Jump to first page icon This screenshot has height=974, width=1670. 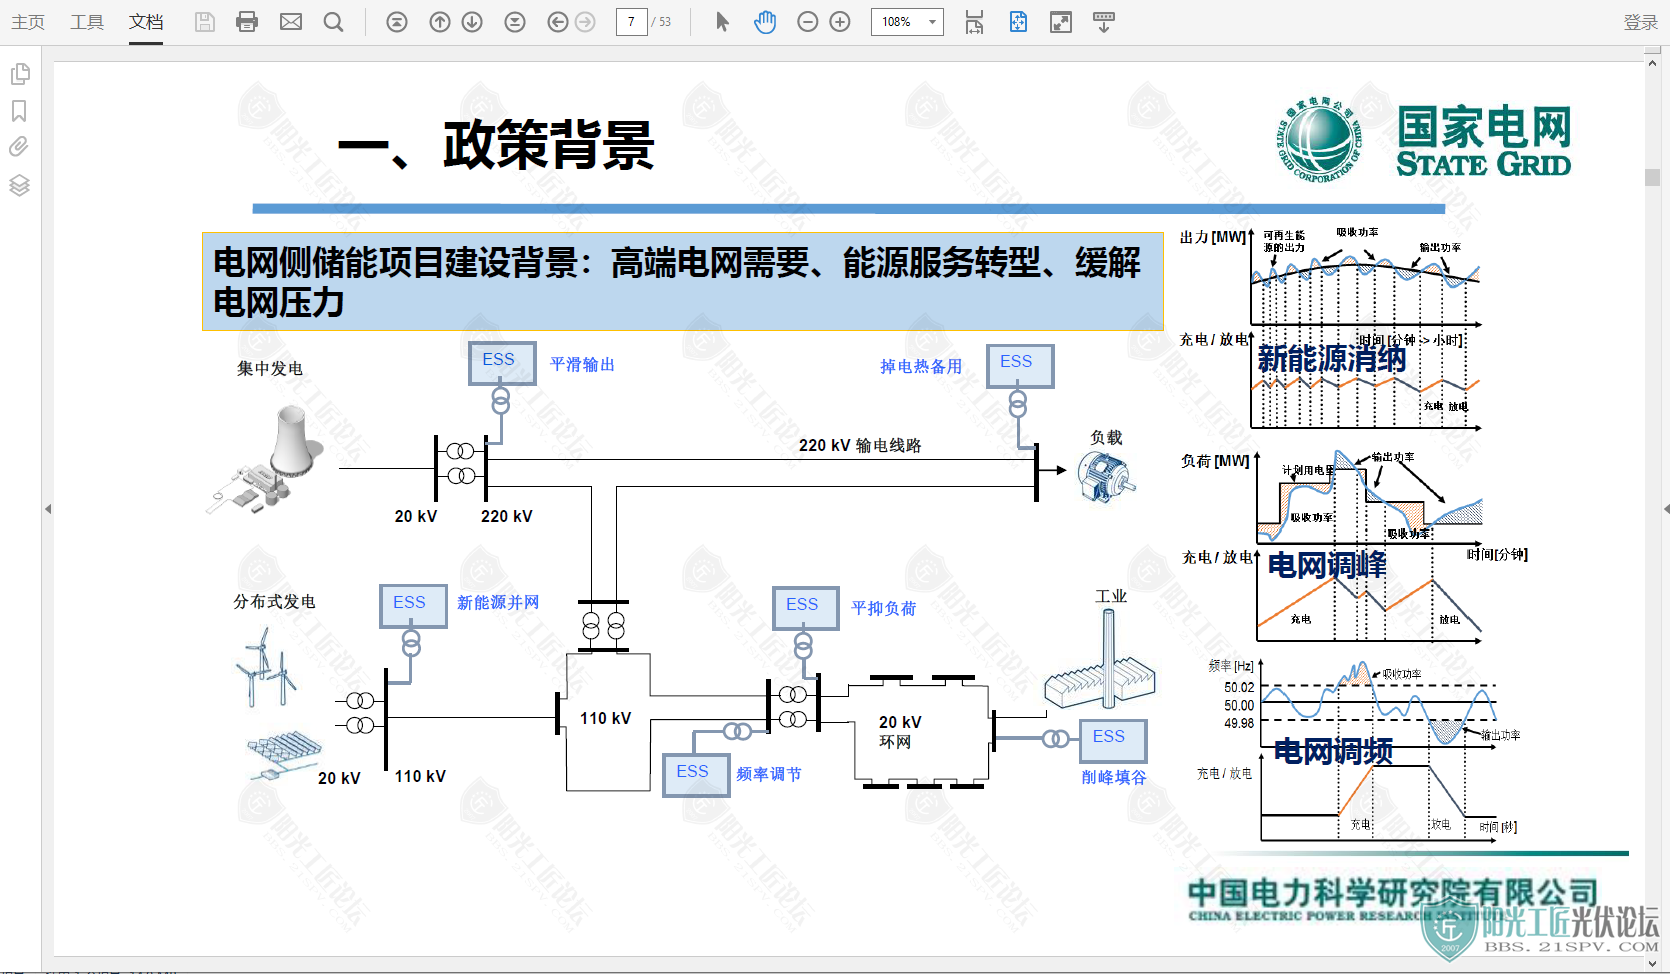click(x=397, y=22)
